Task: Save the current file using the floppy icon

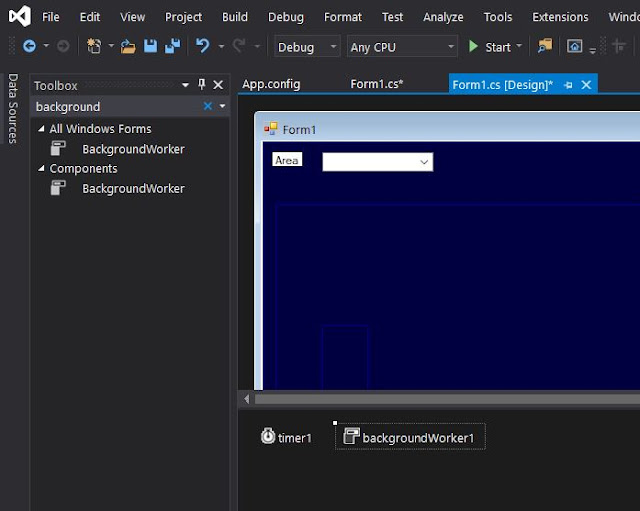Action: [x=150, y=46]
